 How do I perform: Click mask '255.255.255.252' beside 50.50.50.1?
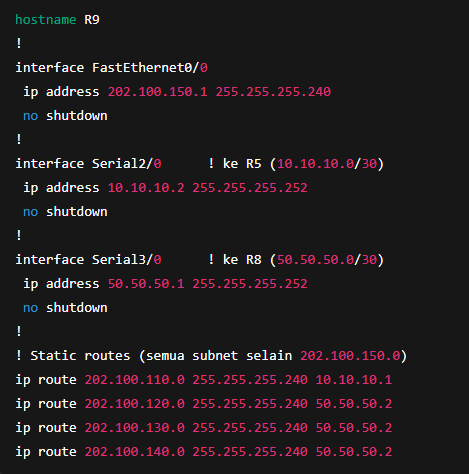pyautogui.click(x=250, y=284)
